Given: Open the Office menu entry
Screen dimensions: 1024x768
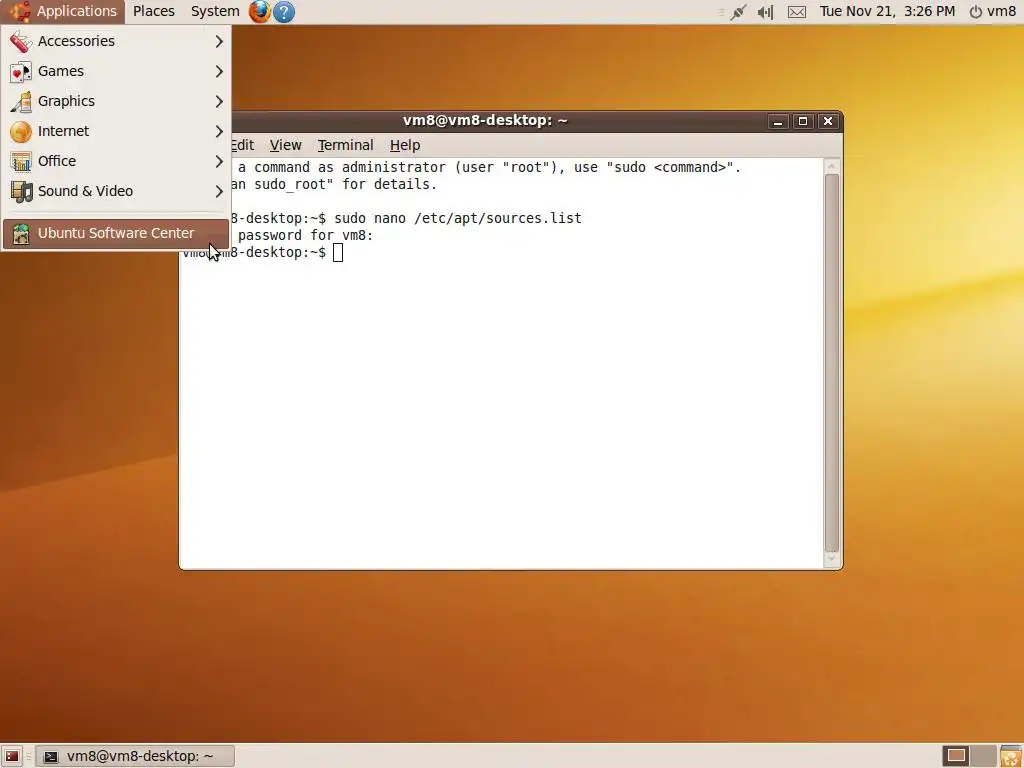Looking at the screenshot, I should click(116, 161).
